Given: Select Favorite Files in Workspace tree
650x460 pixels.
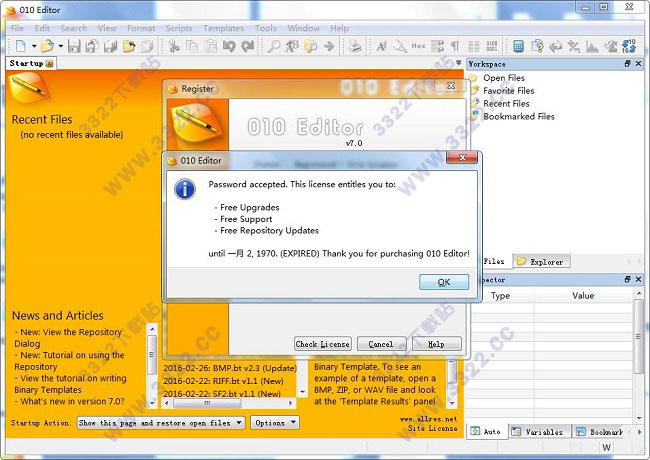Looking at the screenshot, I should pos(509,90).
